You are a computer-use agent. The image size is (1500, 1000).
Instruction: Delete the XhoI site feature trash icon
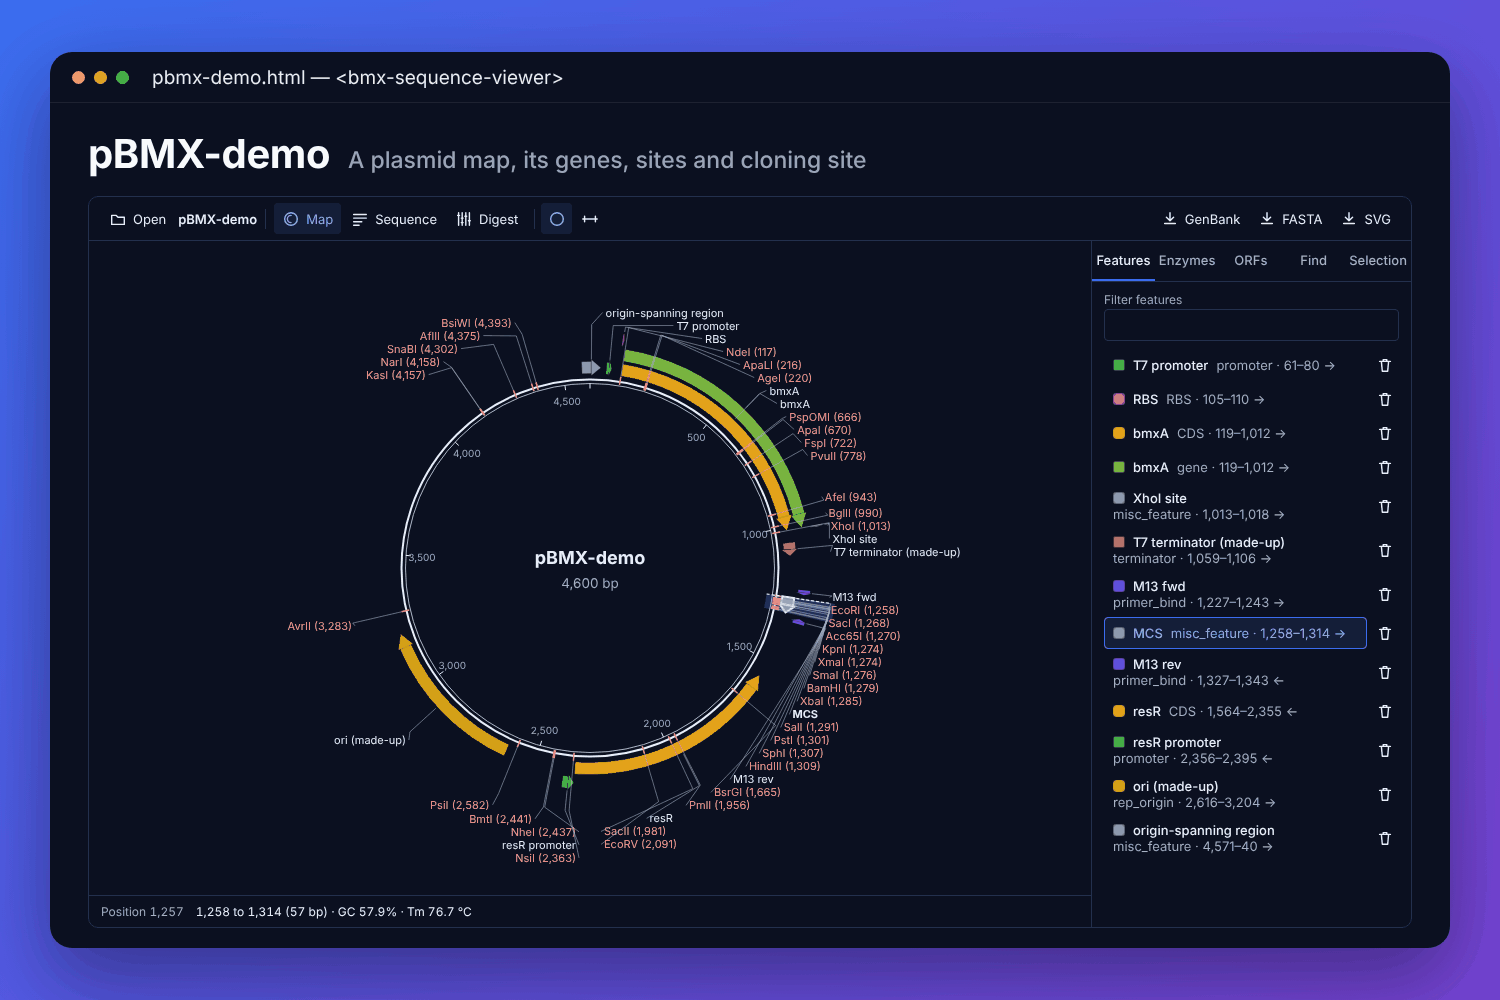click(x=1385, y=507)
